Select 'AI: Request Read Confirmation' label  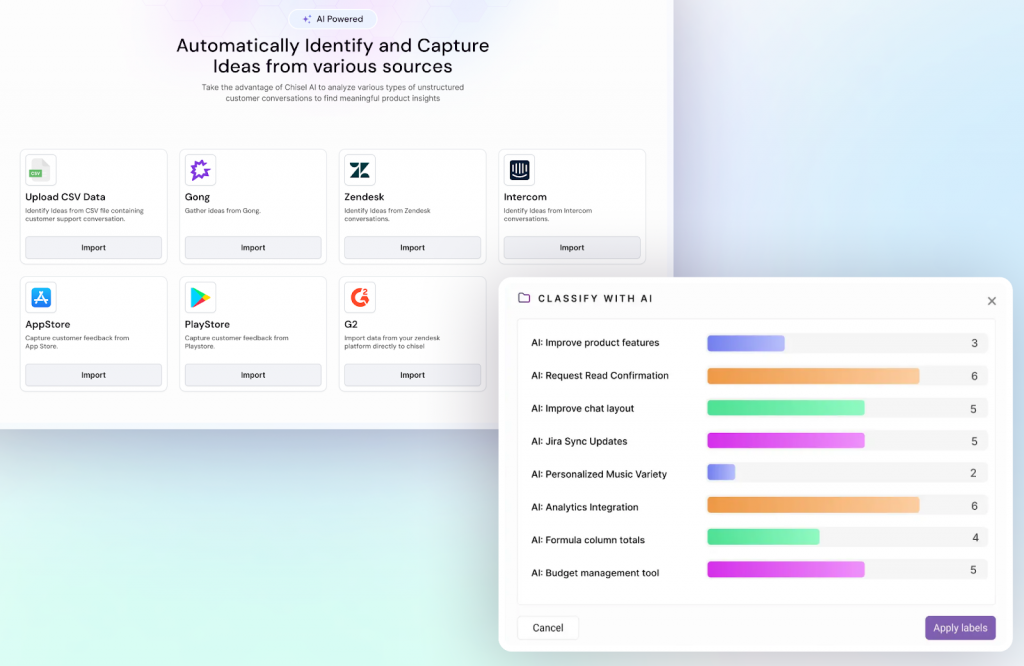click(x=600, y=375)
